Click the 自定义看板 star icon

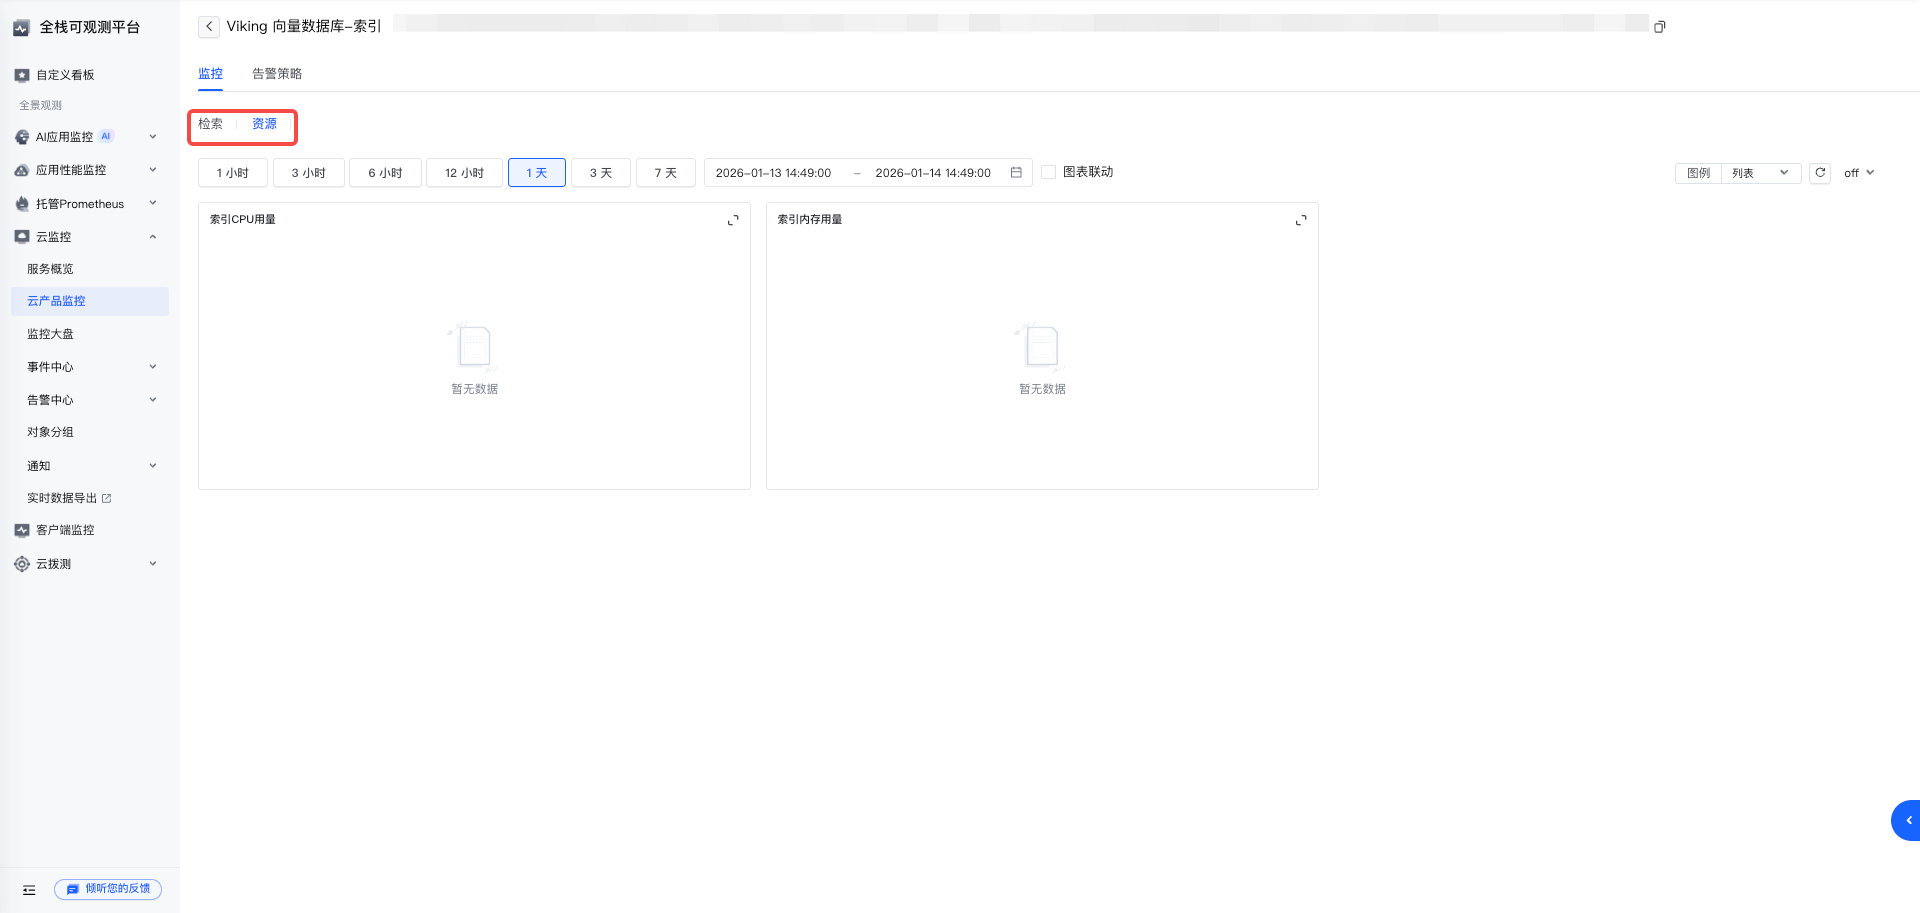pos(22,75)
